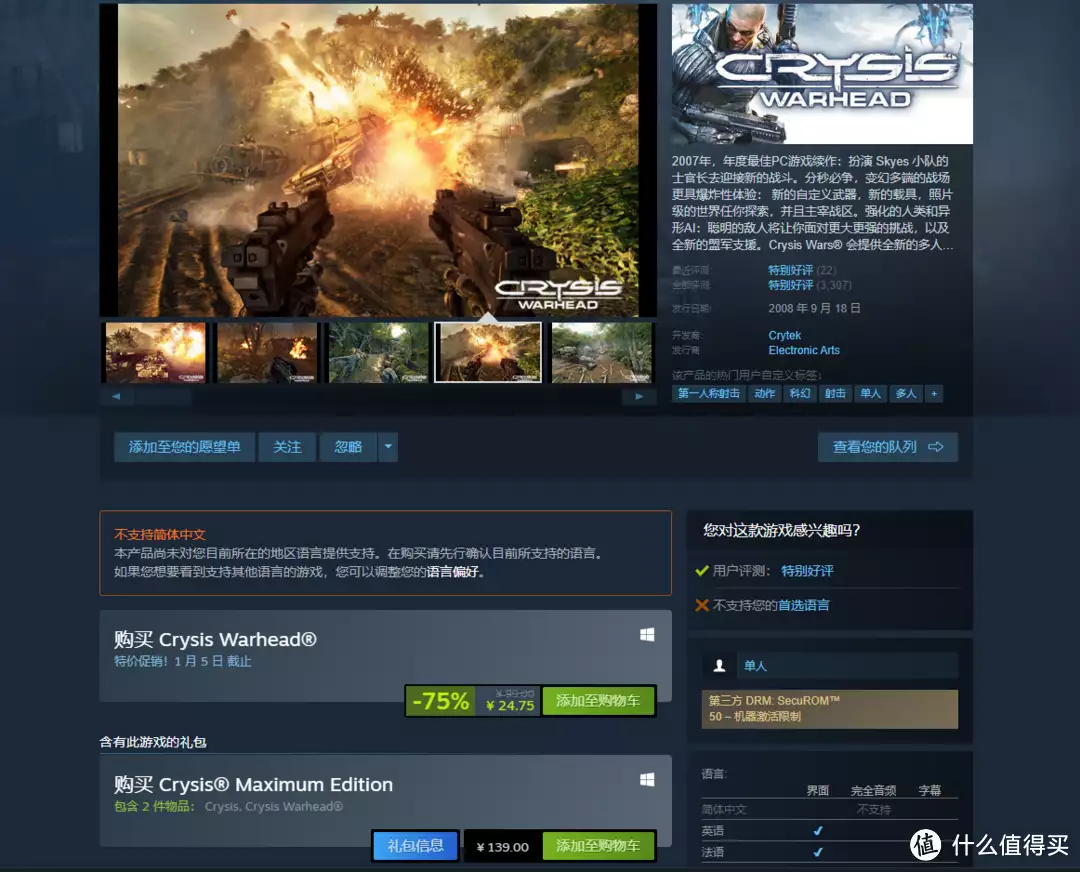Click Windows icon in Maximum Edition box

coord(647,780)
